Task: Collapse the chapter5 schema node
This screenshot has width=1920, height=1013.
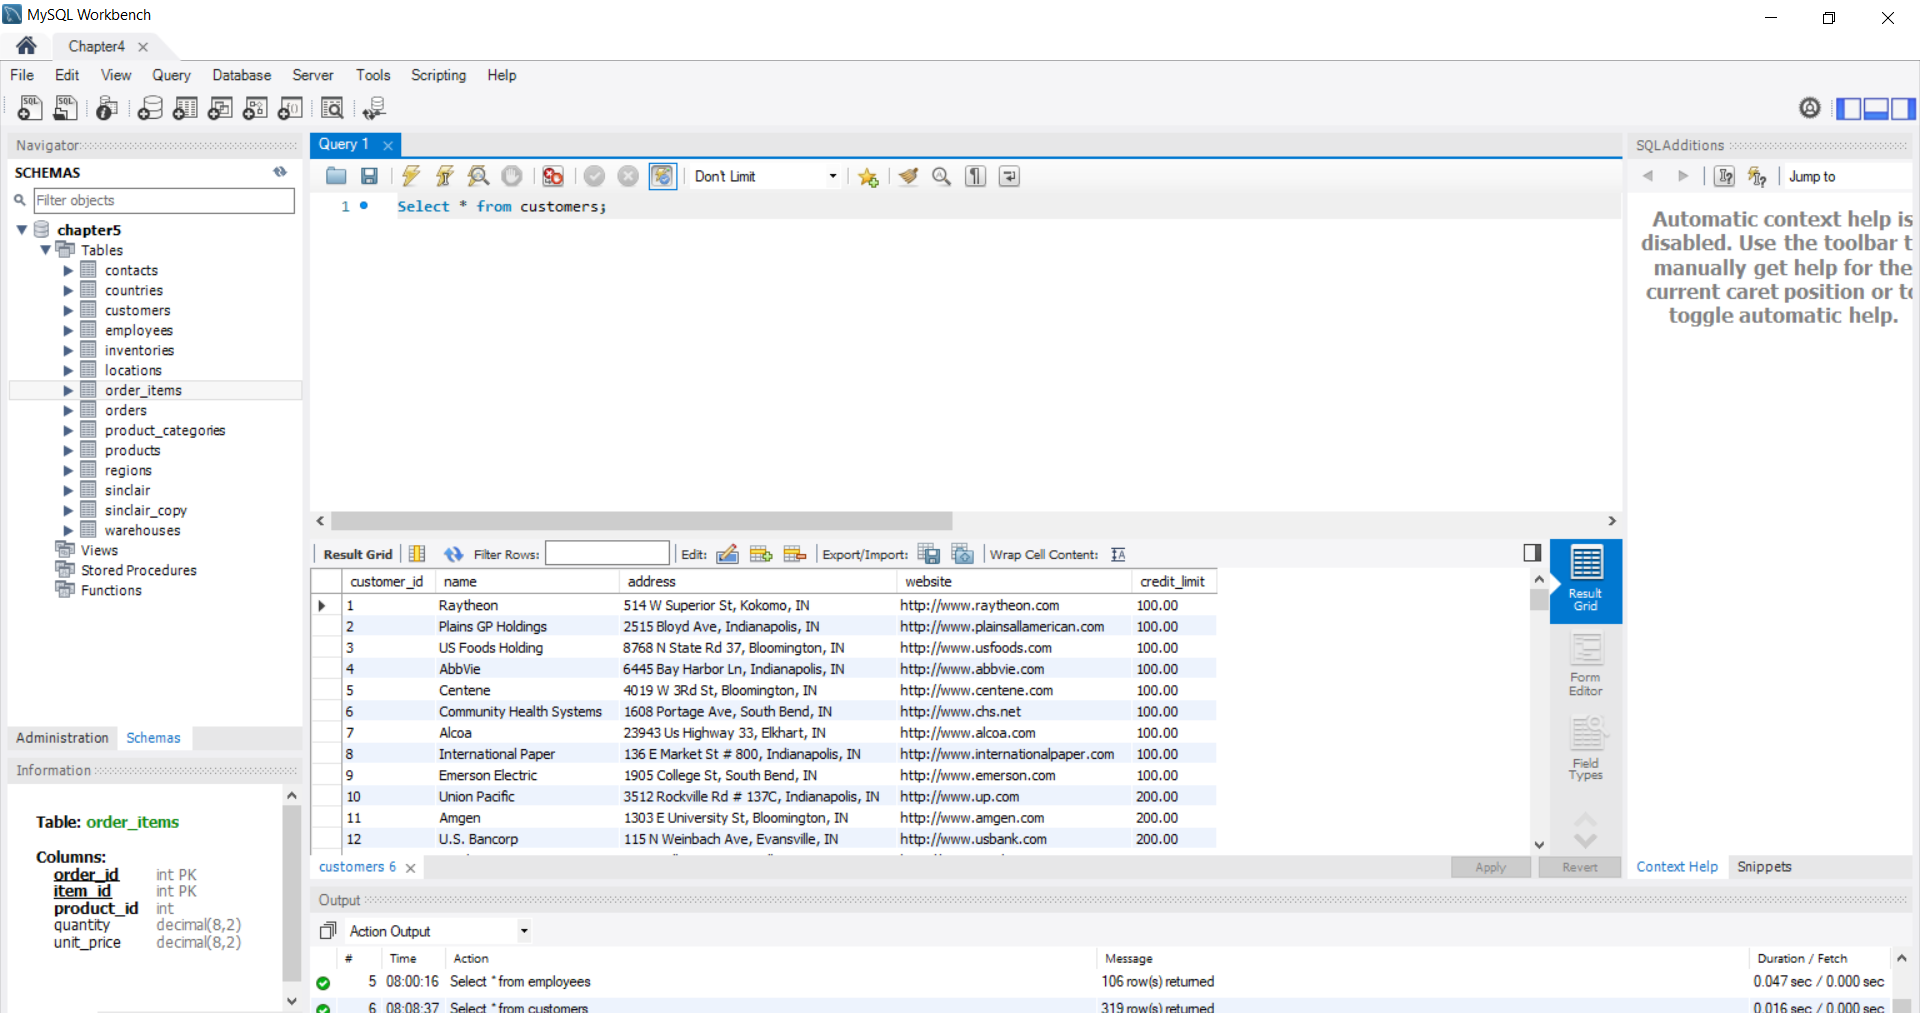Action: 21,230
